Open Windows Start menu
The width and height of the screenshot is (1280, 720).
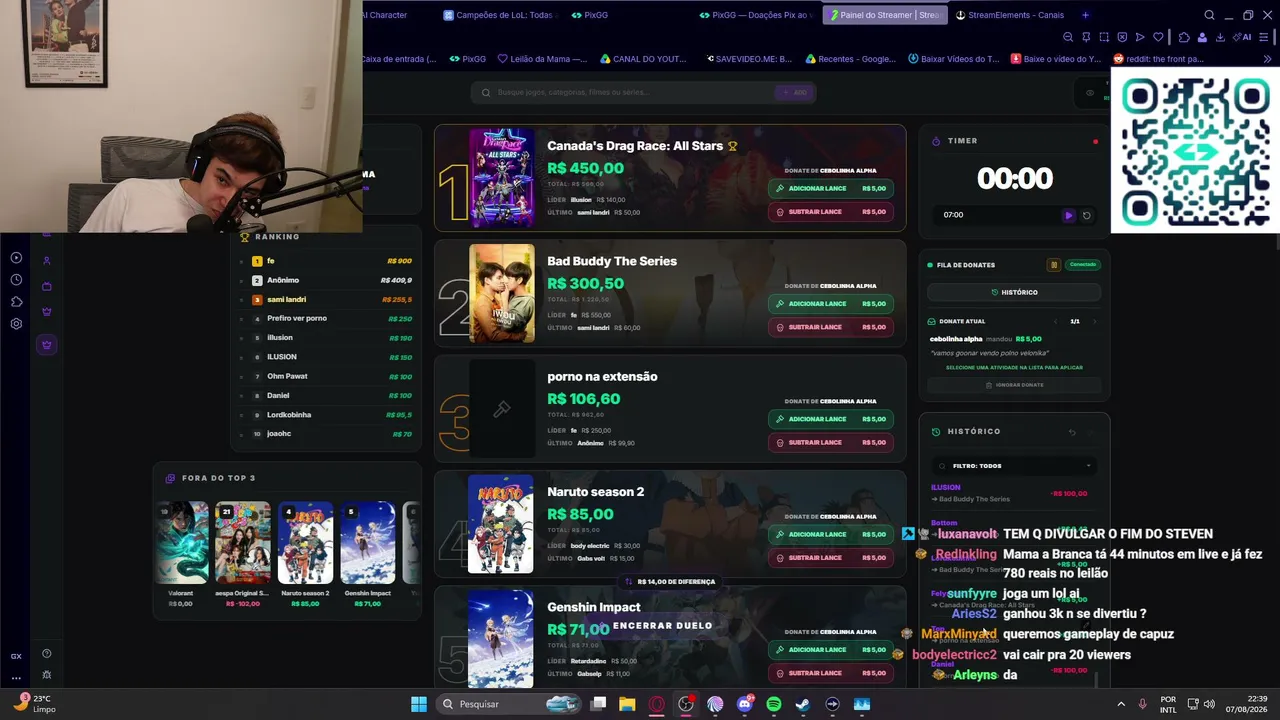tap(419, 704)
